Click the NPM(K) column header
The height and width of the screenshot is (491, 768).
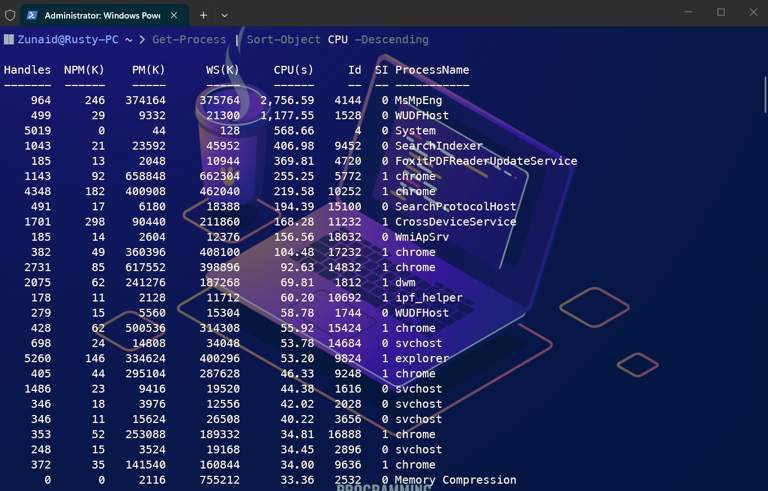[x=84, y=70]
